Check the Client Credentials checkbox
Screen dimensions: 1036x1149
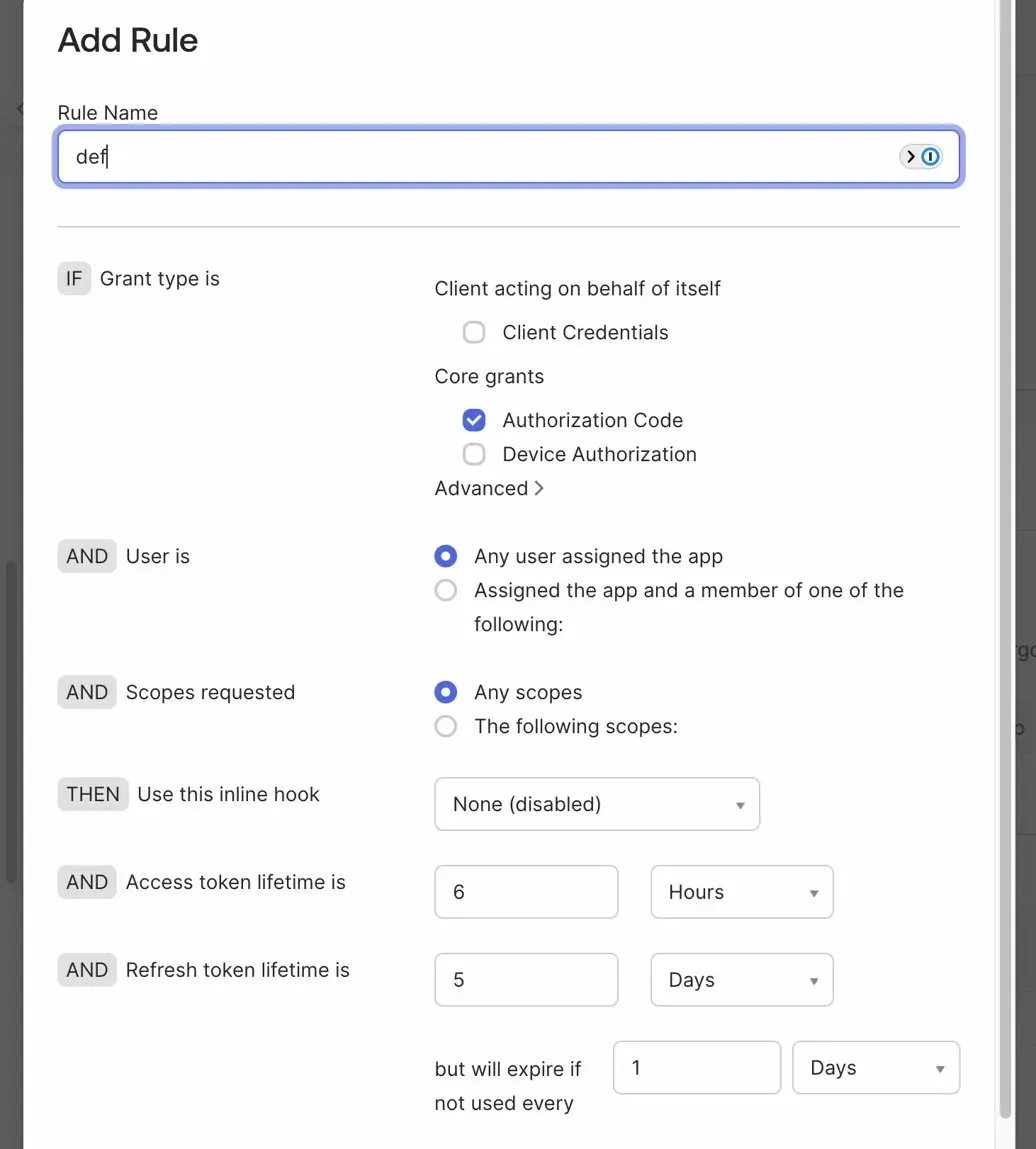click(x=474, y=332)
